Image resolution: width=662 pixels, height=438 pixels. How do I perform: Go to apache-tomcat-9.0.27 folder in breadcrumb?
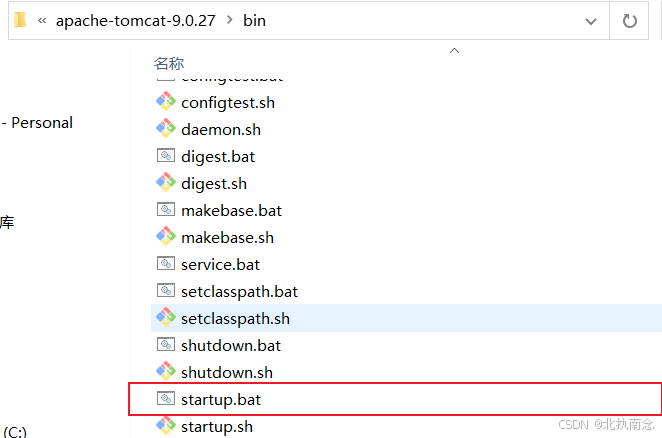[x=136, y=21]
